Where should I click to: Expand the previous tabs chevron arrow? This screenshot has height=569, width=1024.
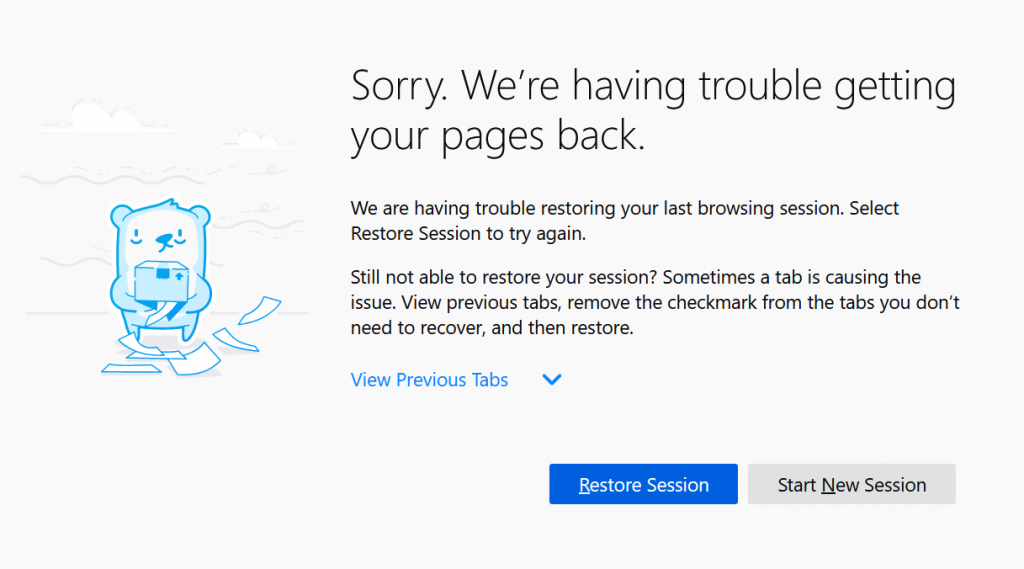tap(551, 380)
